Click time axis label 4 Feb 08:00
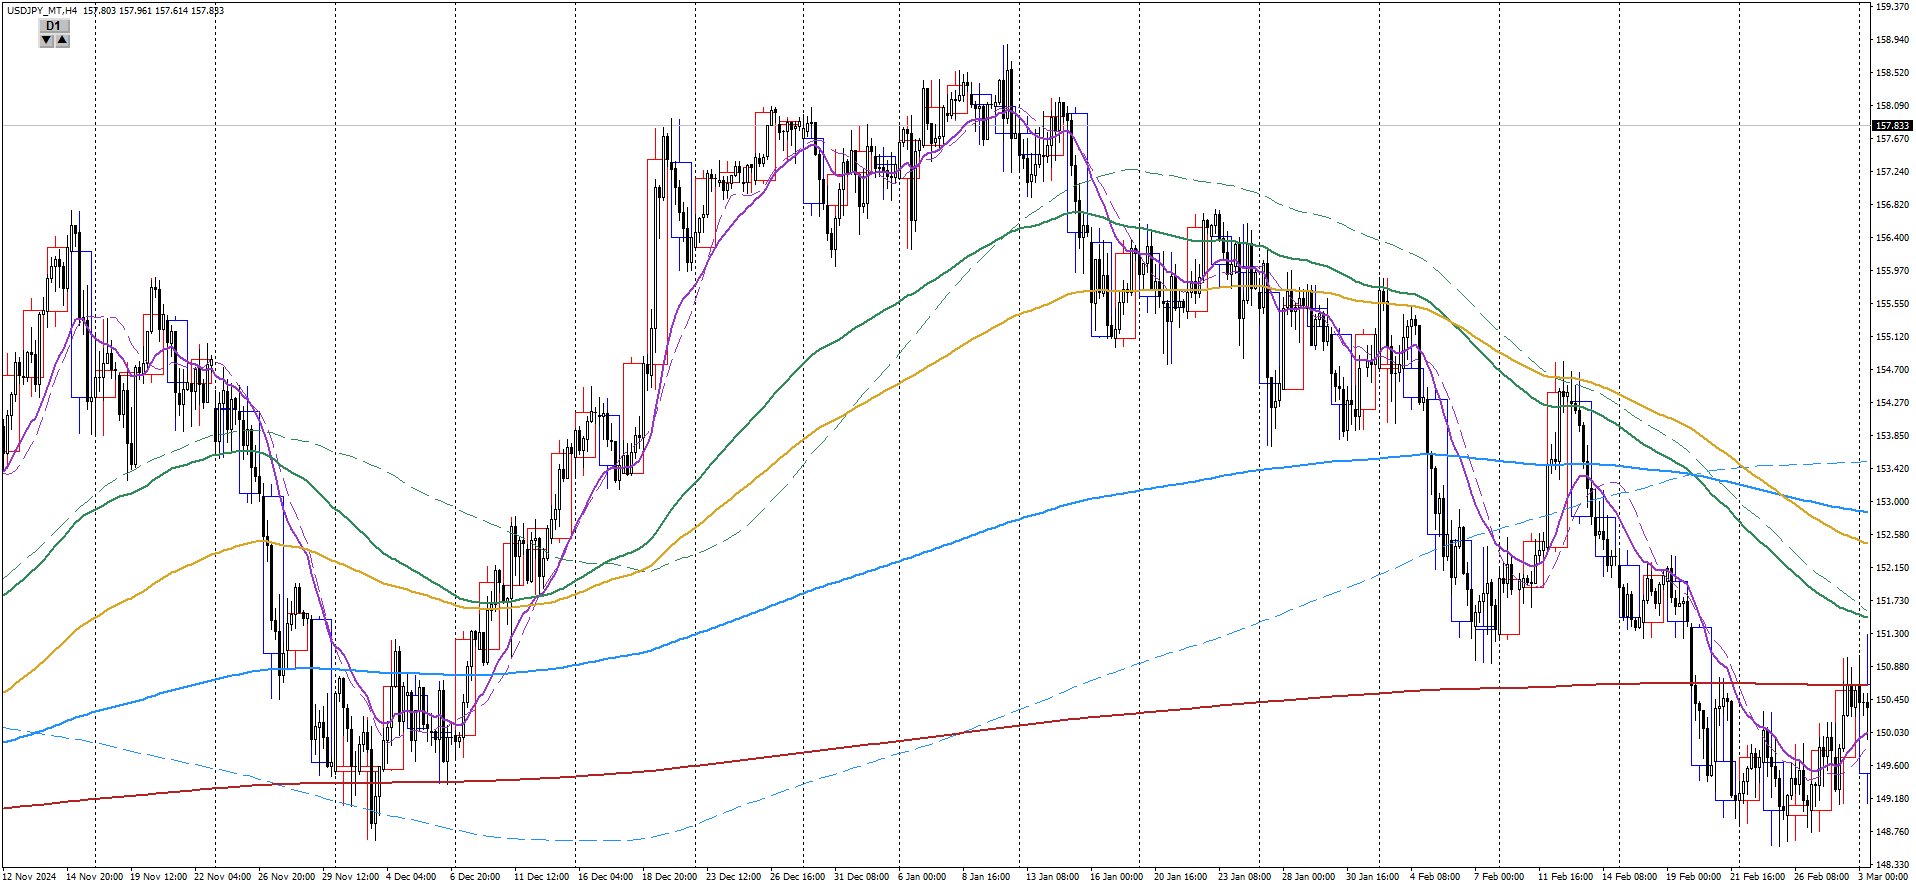 [1435, 877]
